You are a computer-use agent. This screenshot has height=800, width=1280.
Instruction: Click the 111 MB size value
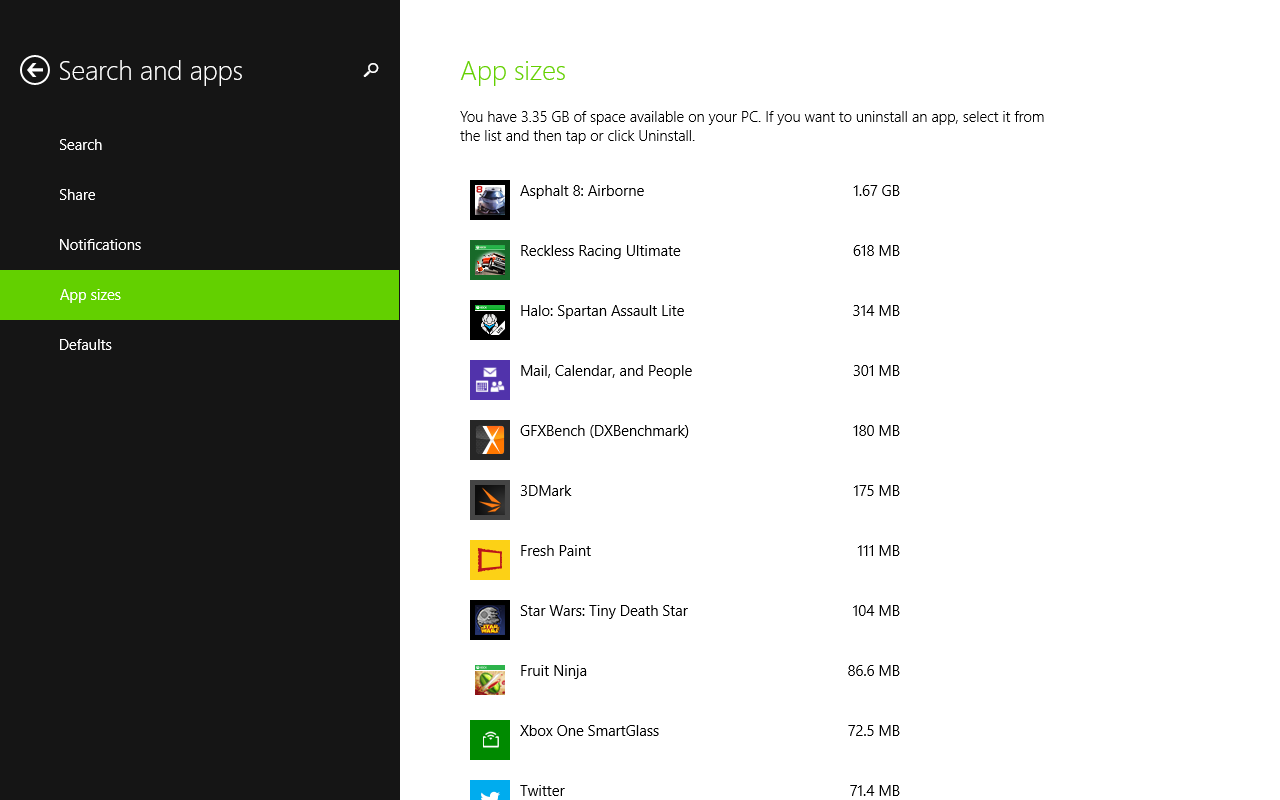click(x=878, y=551)
